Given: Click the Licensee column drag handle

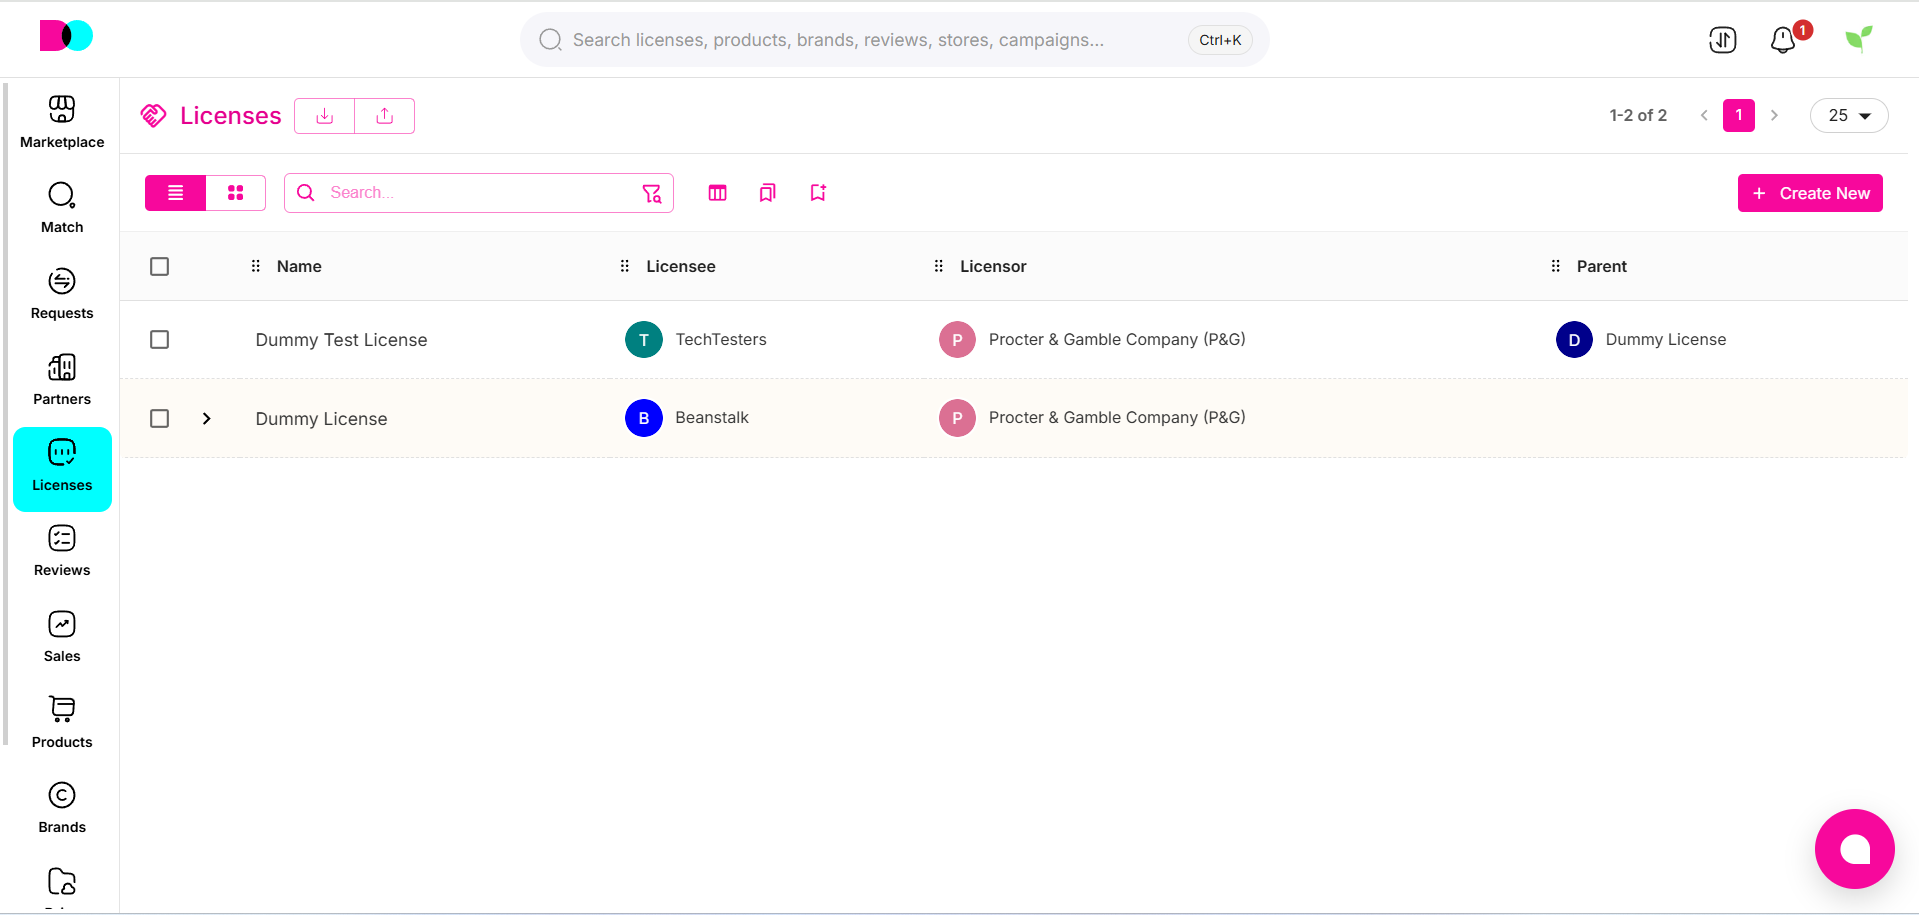Looking at the screenshot, I should 625,266.
